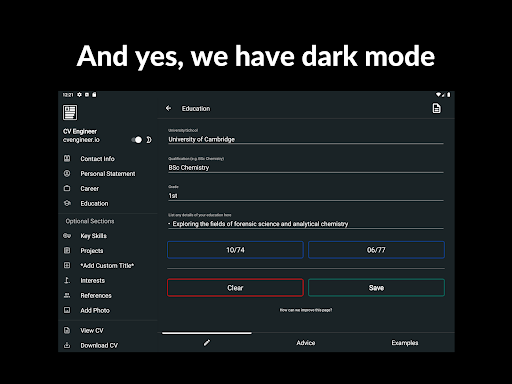512x384 pixels.
Task: Toggle the dark mode switch
Action: [x=137, y=140]
